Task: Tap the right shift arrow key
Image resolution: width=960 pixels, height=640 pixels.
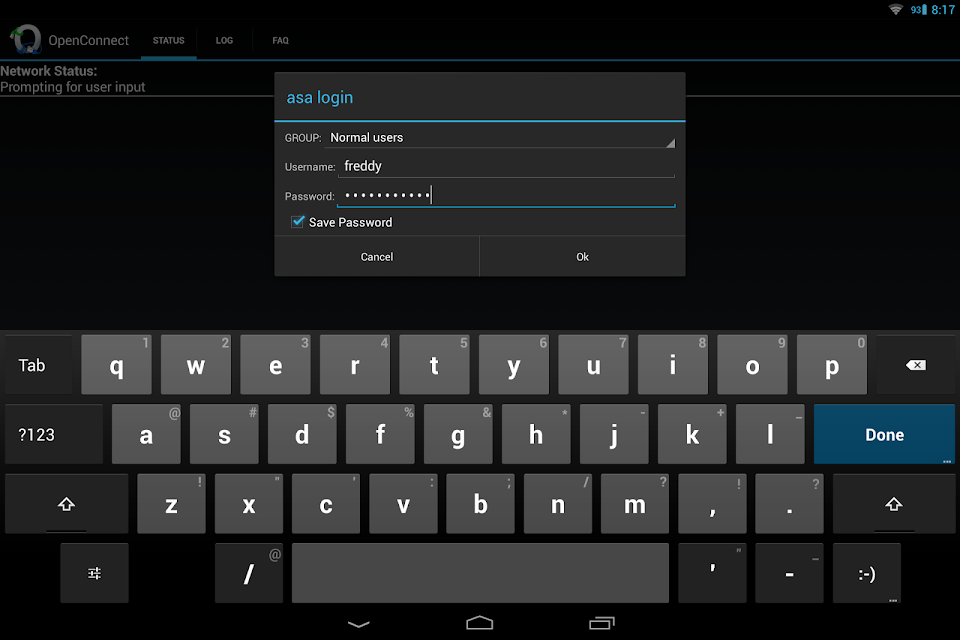Action: (893, 504)
